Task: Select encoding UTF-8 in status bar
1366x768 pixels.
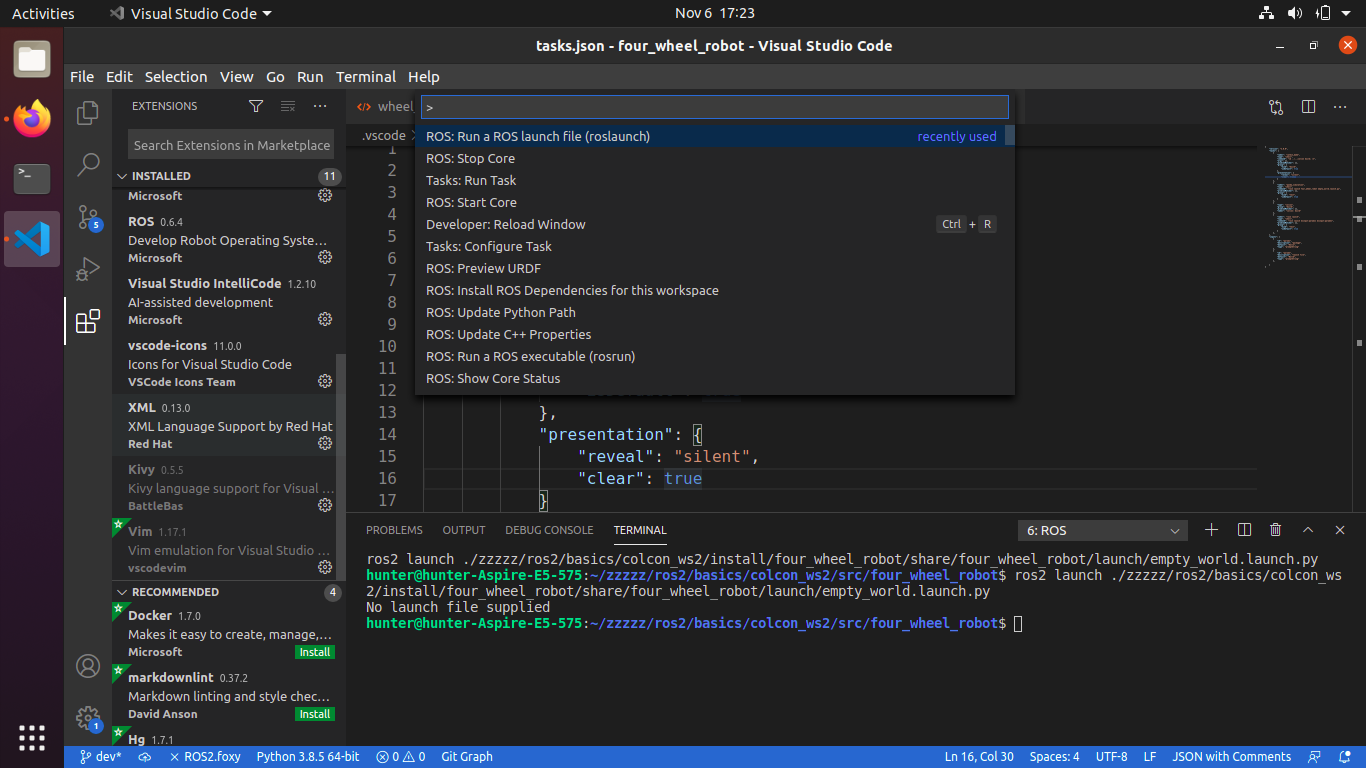Action: click(x=1111, y=757)
